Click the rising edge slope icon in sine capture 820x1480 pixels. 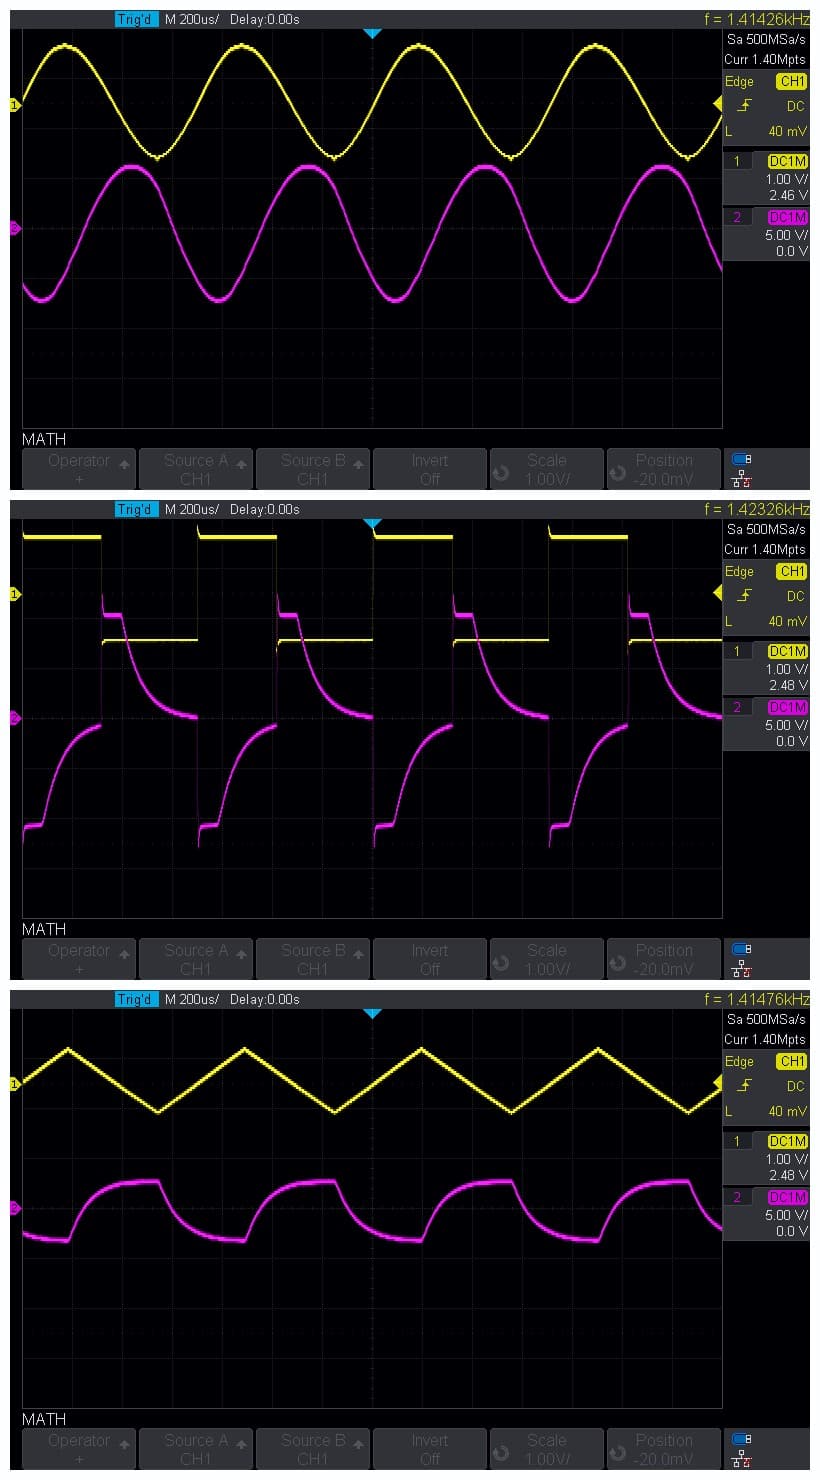pos(743,106)
